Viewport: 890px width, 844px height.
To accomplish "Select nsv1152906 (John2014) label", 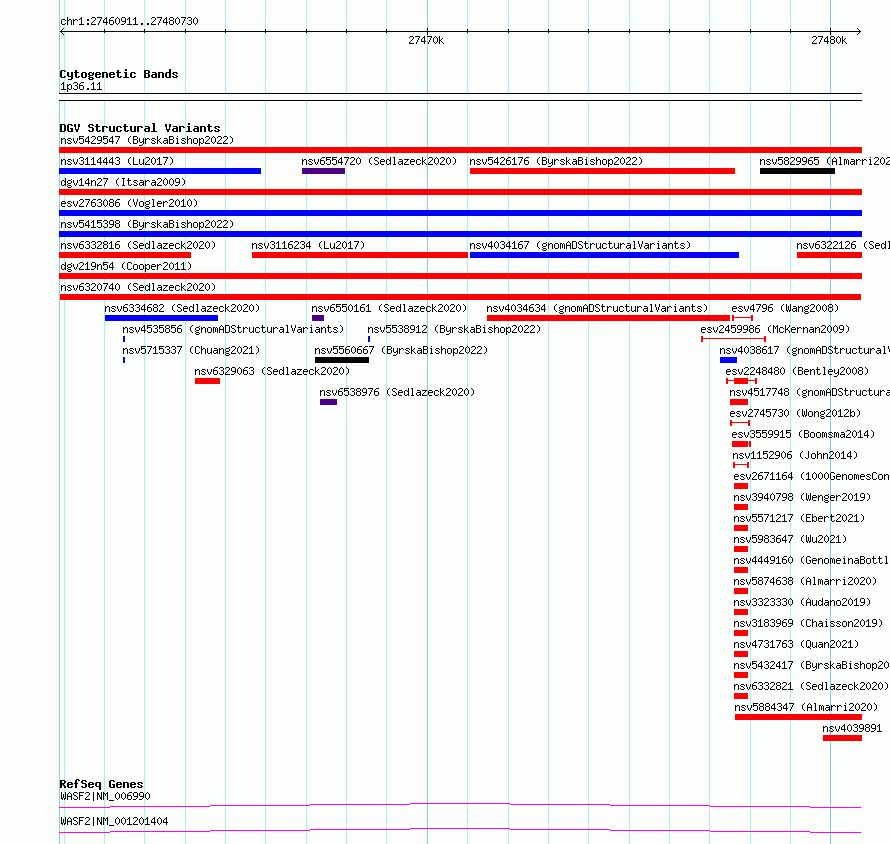I will click(795, 455).
